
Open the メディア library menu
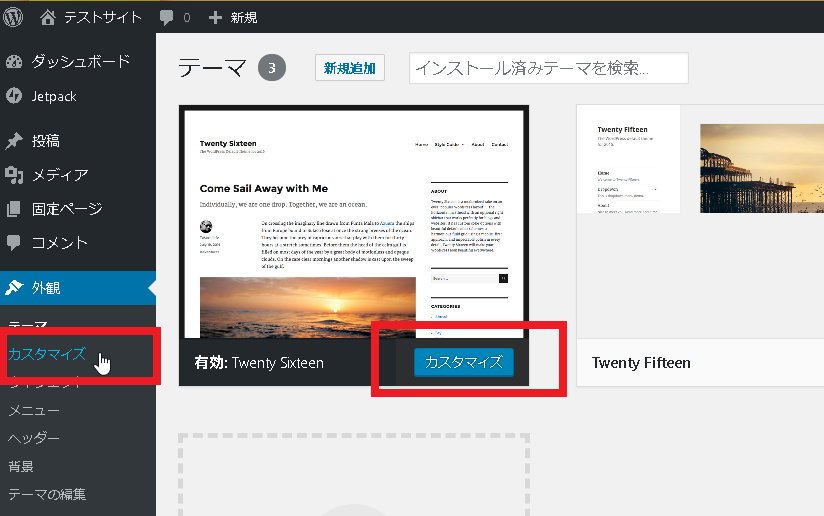coord(59,175)
